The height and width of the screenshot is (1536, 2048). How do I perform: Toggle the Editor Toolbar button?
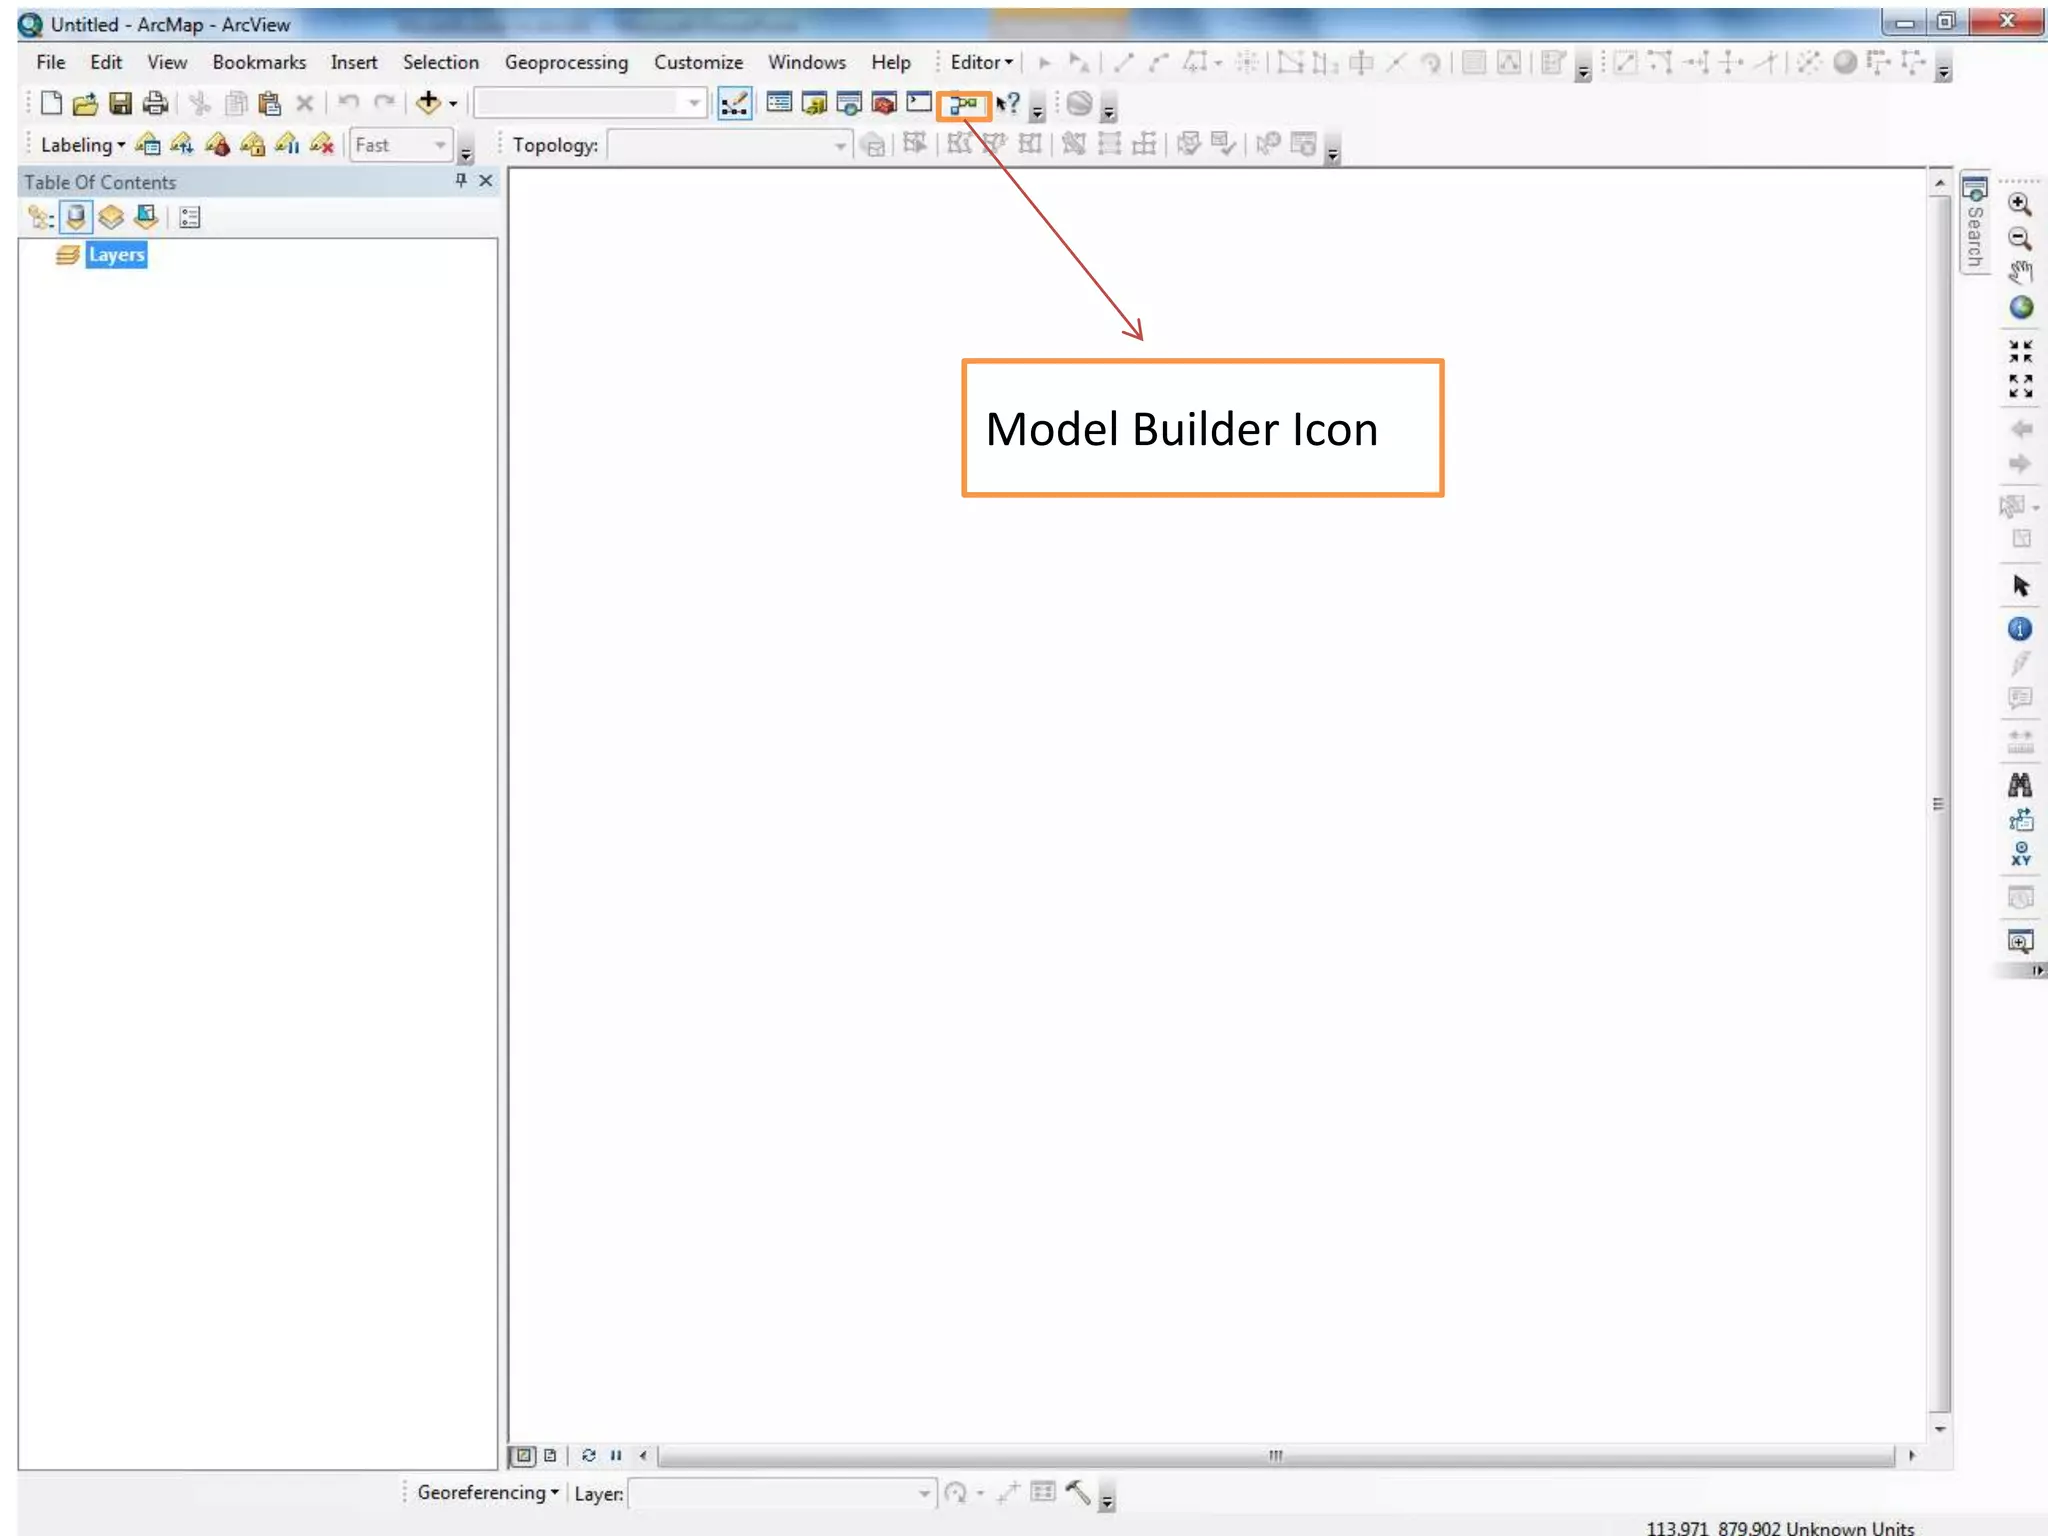(734, 104)
